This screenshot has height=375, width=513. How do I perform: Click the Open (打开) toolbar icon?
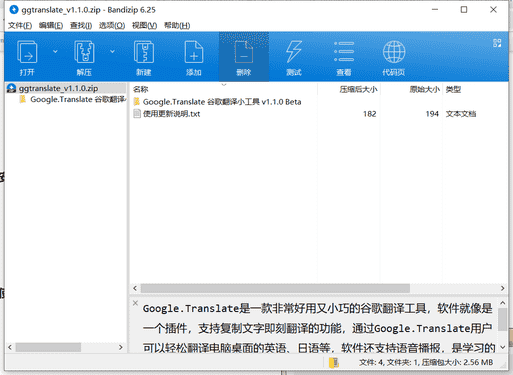27,52
